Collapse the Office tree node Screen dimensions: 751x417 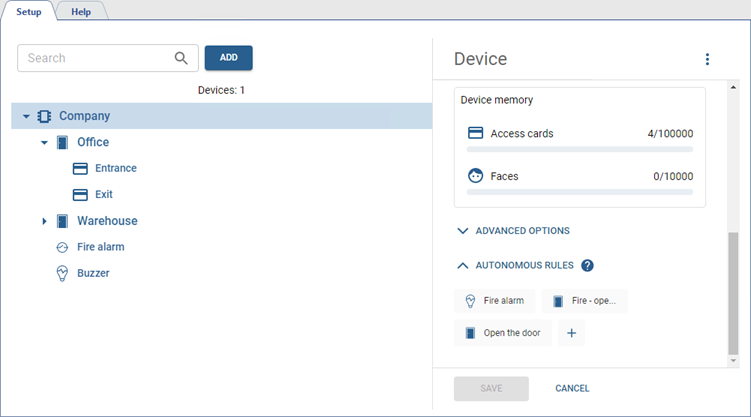44,142
